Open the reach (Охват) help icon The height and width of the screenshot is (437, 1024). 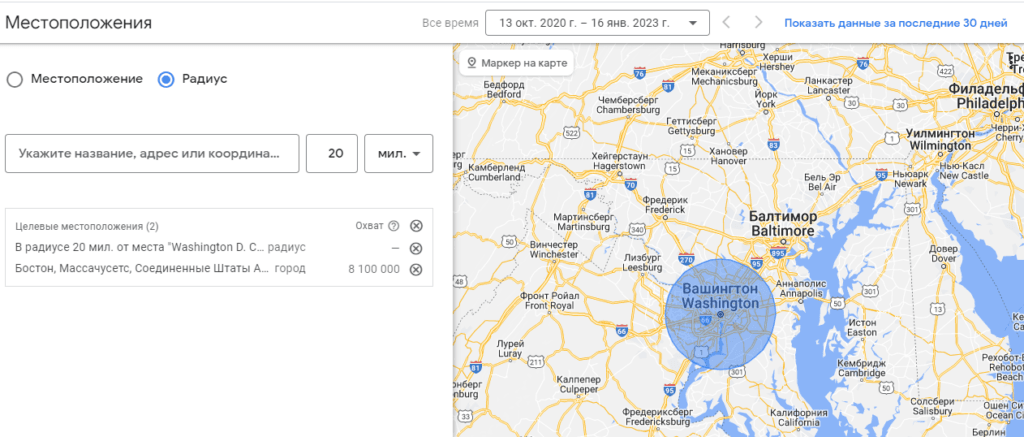(x=393, y=226)
